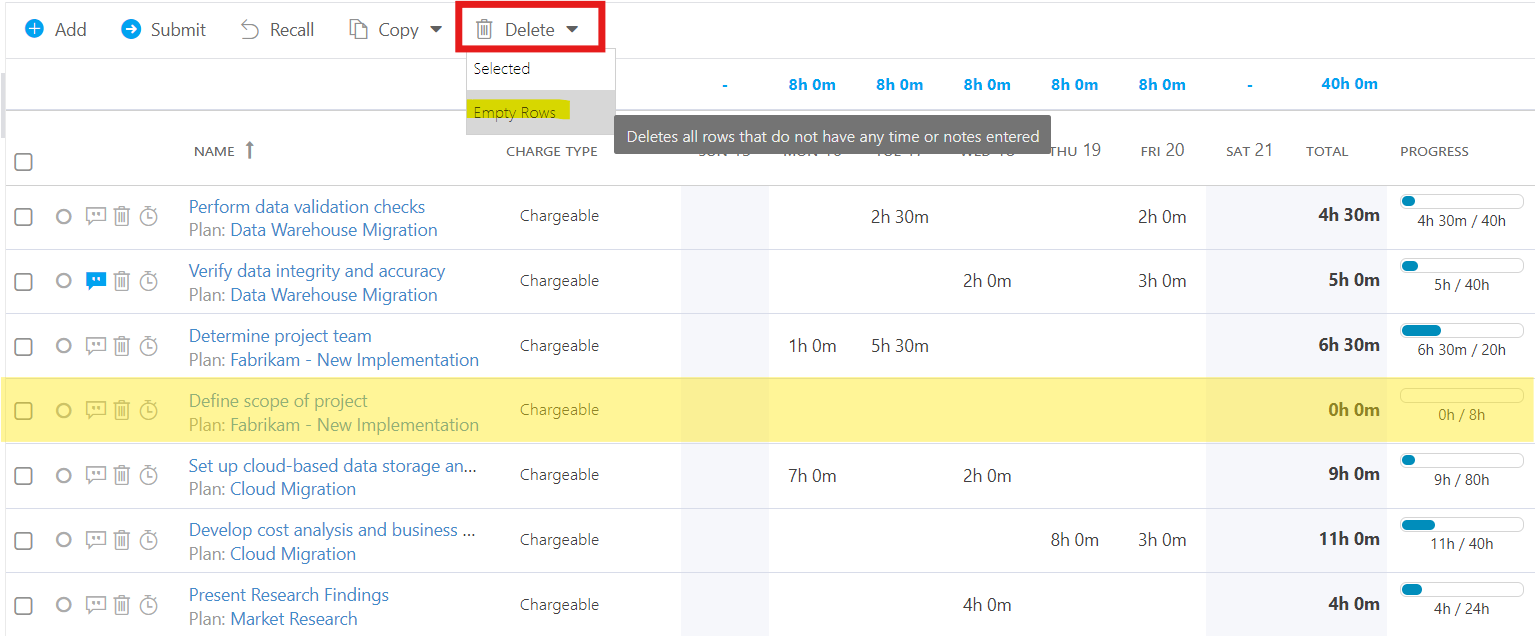Viewport: 1535px width, 636px height.
Task: Toggle the select-all checkbox in header
Action: 24,162
